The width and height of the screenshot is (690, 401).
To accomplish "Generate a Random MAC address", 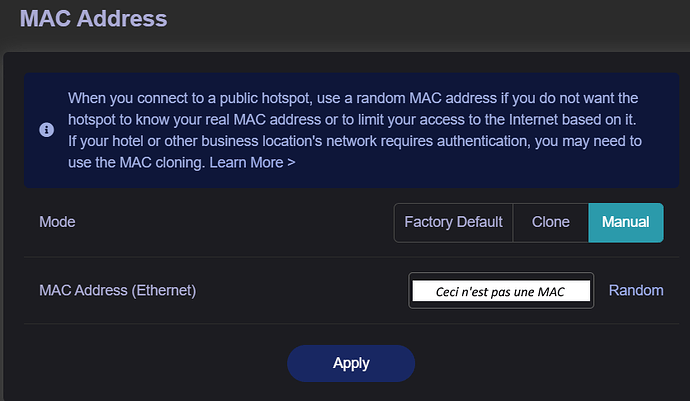I will (636, 290).
